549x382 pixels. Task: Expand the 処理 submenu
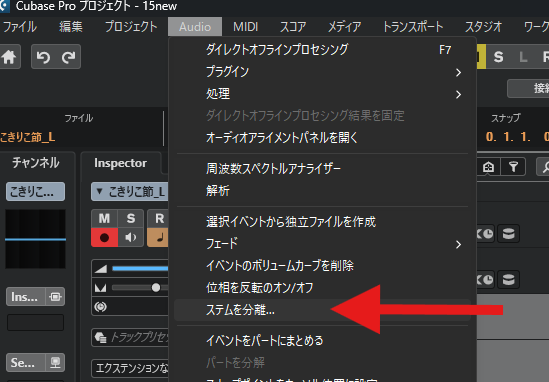click(322, 94)
